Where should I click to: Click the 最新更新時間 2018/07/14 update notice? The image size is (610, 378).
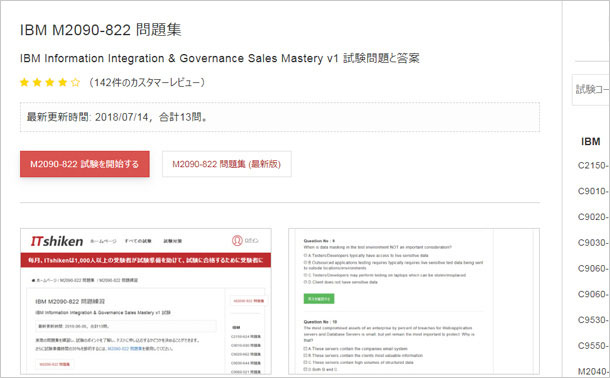click(280, 117)
